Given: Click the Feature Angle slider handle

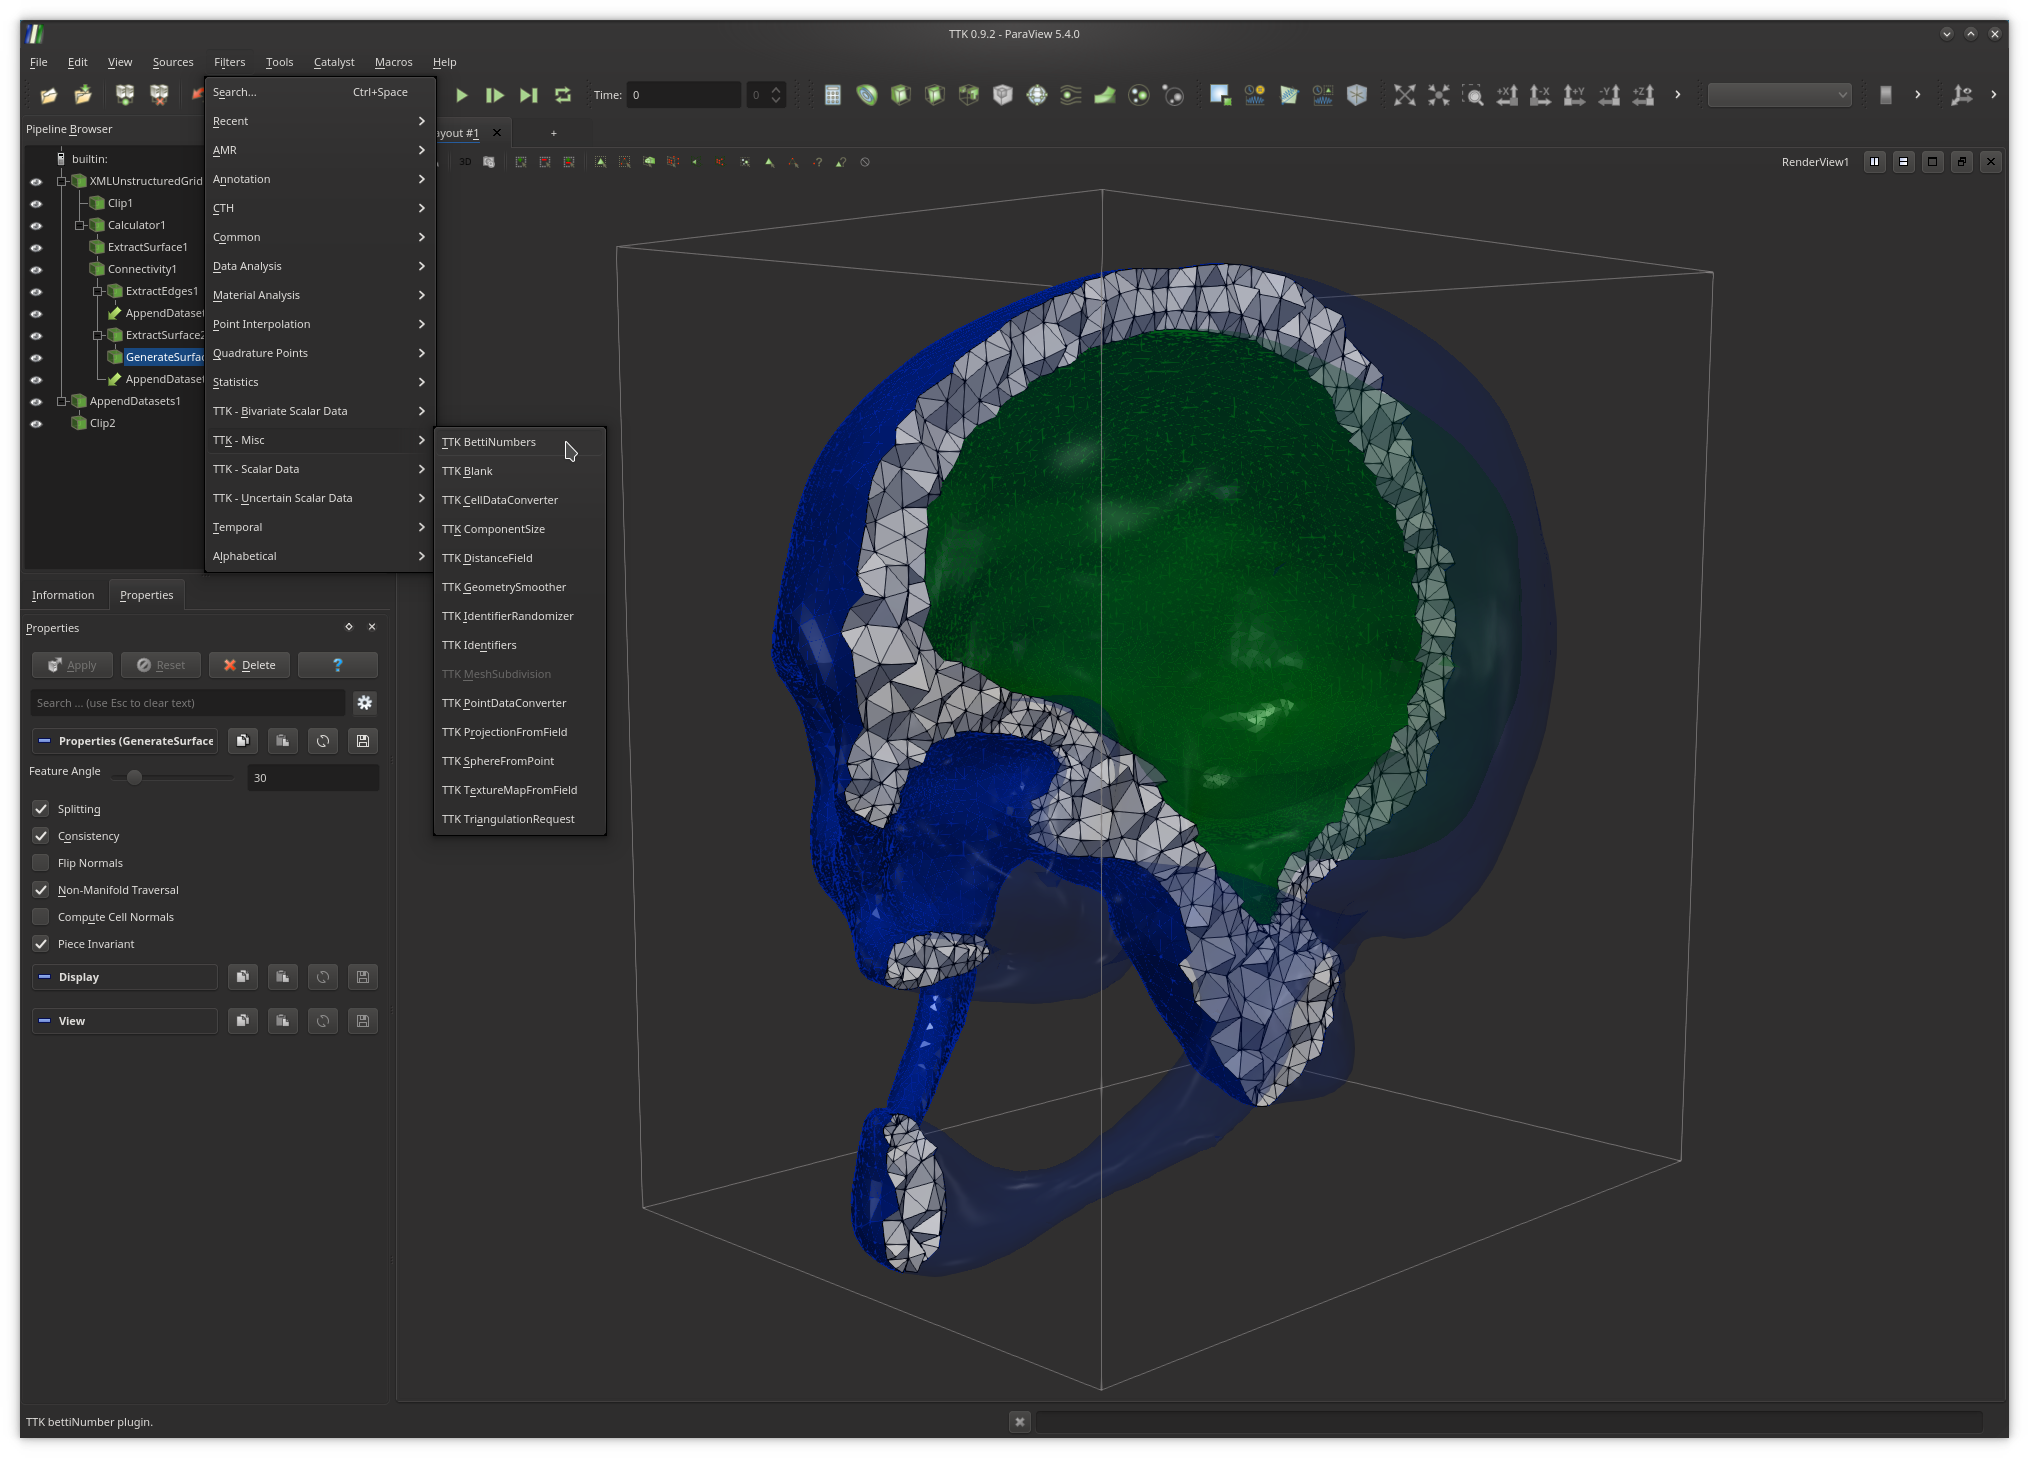Looking at the screenshot, I should pyautogui.click(x=134, y=777).
